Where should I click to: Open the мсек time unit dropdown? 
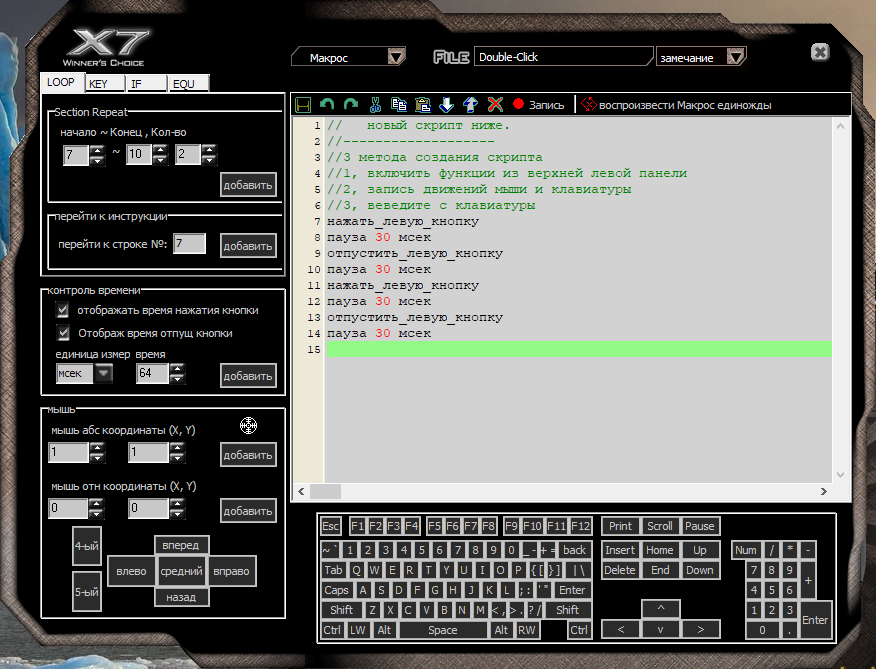click(x=103, y=373)
